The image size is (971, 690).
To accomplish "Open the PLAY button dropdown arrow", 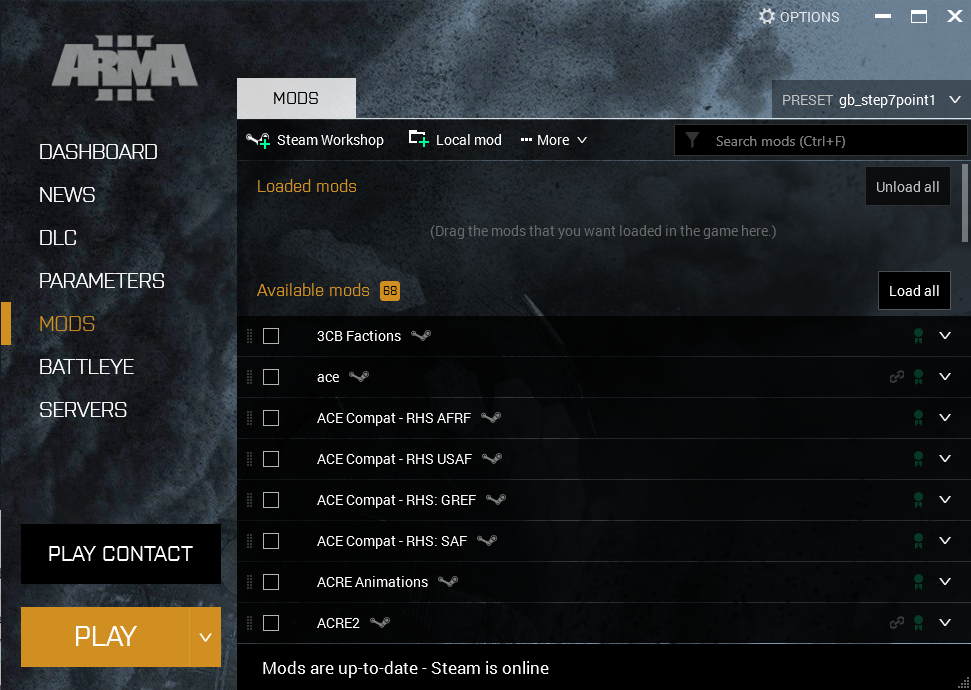I will point(205,637).
